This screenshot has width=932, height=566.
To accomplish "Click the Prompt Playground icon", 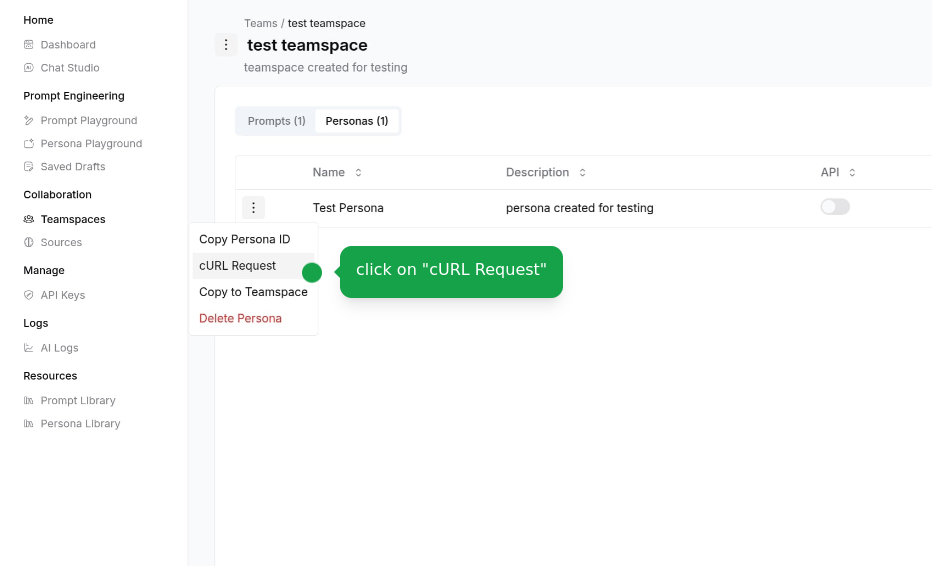I will point(29,121).
